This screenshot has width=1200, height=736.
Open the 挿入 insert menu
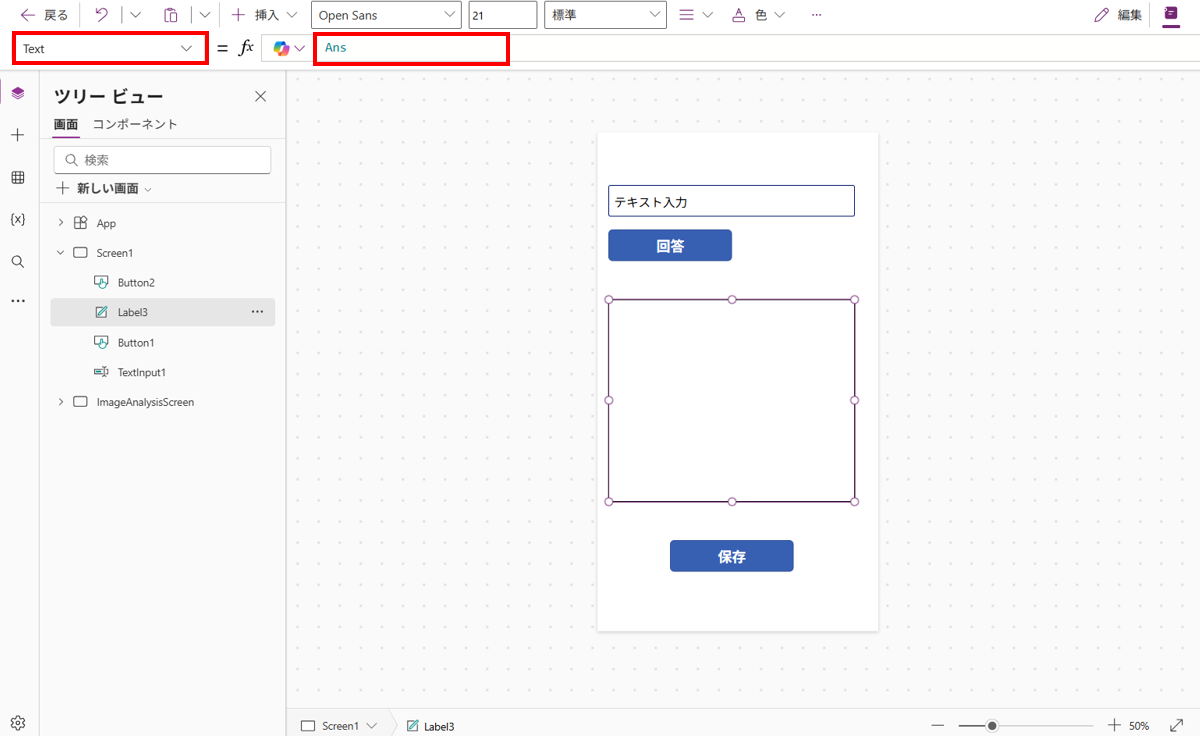[x=264, y=15]
